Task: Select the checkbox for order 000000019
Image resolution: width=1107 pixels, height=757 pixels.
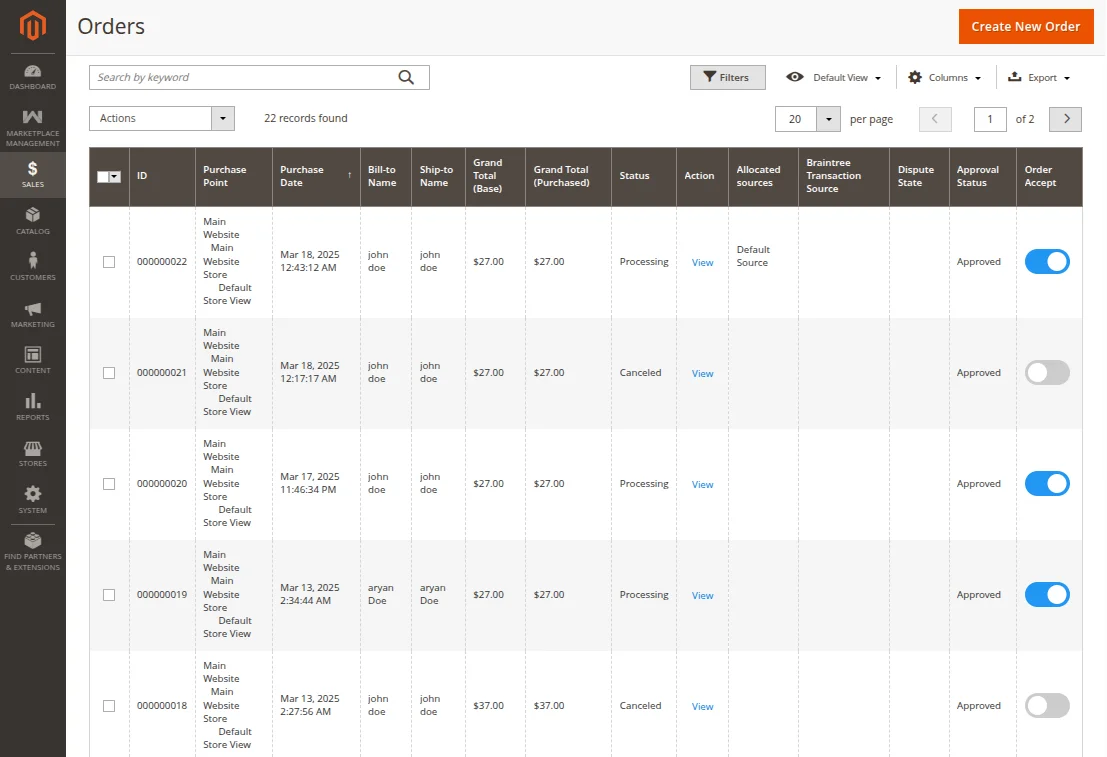Action: pos(109,594)
